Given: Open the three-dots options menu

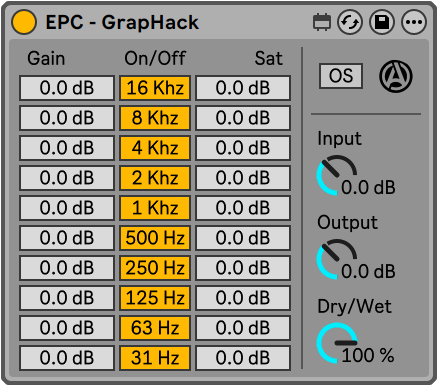Looking at the screenshot, I should pos(414,22).
